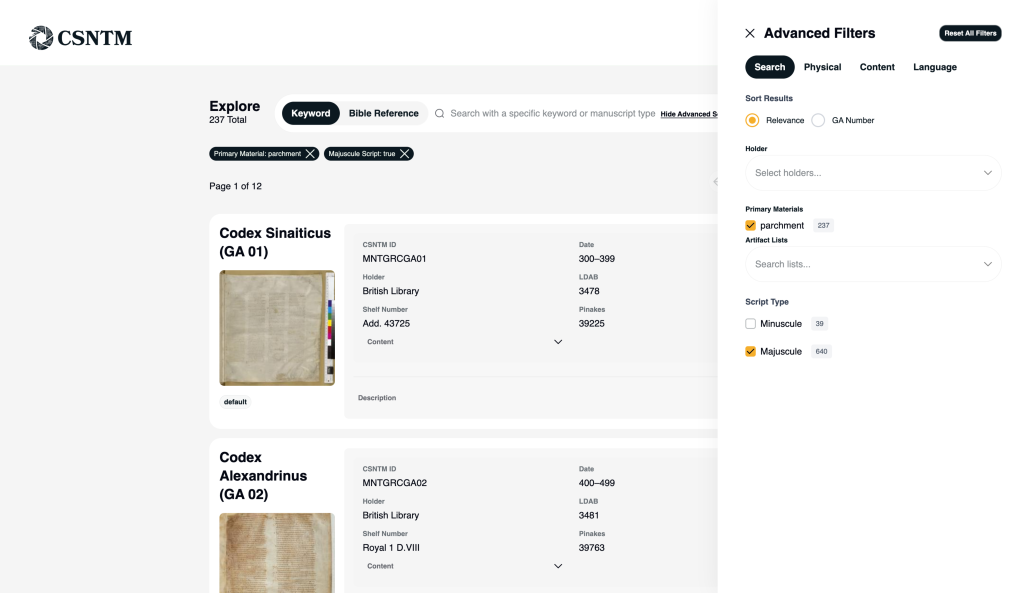Click the keyword search input field
Screen dimensions: 1024x593
pyautogui.click(x=552, y=114)
